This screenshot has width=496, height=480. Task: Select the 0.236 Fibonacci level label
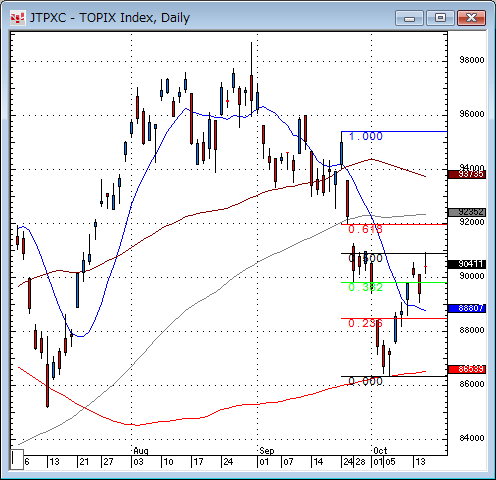point(365,323)
